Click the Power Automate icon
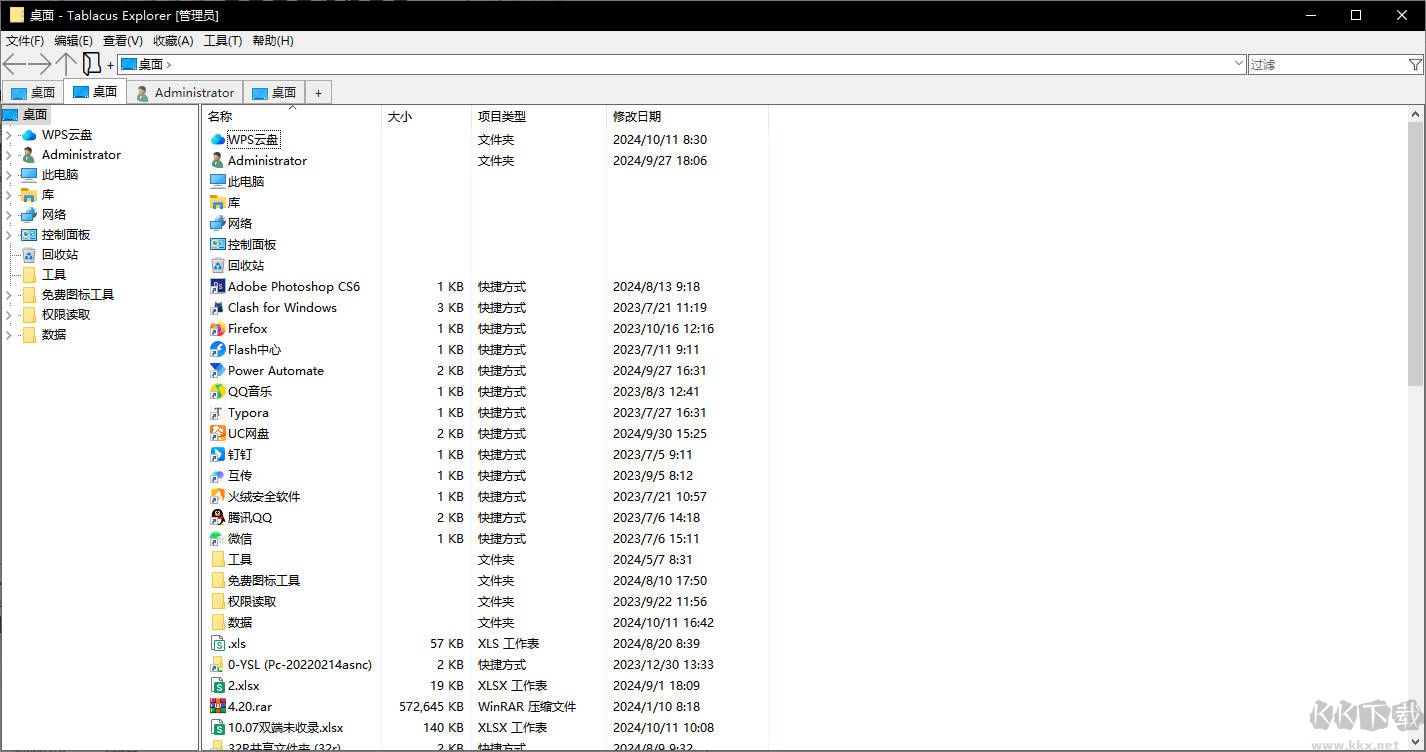1426x752 pixels. coord(218,371)
